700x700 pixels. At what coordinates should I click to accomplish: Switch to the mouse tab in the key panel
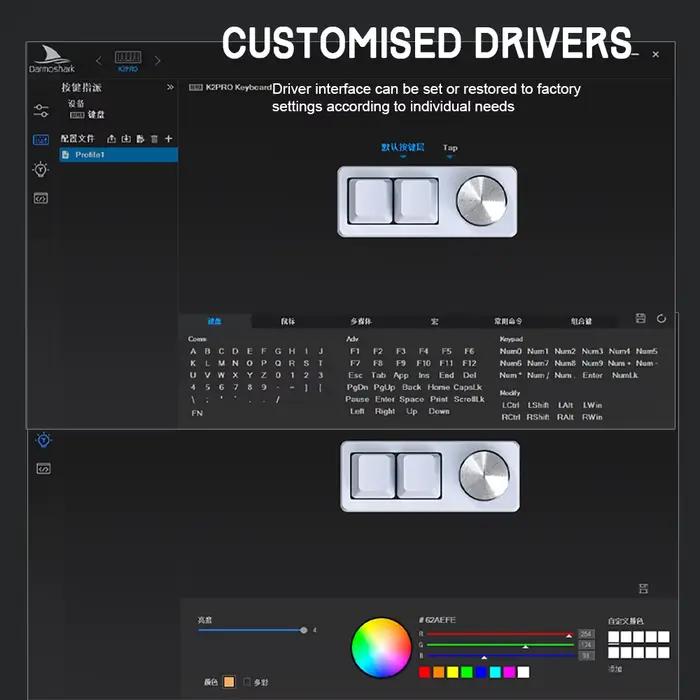click(x=288, y=321)
